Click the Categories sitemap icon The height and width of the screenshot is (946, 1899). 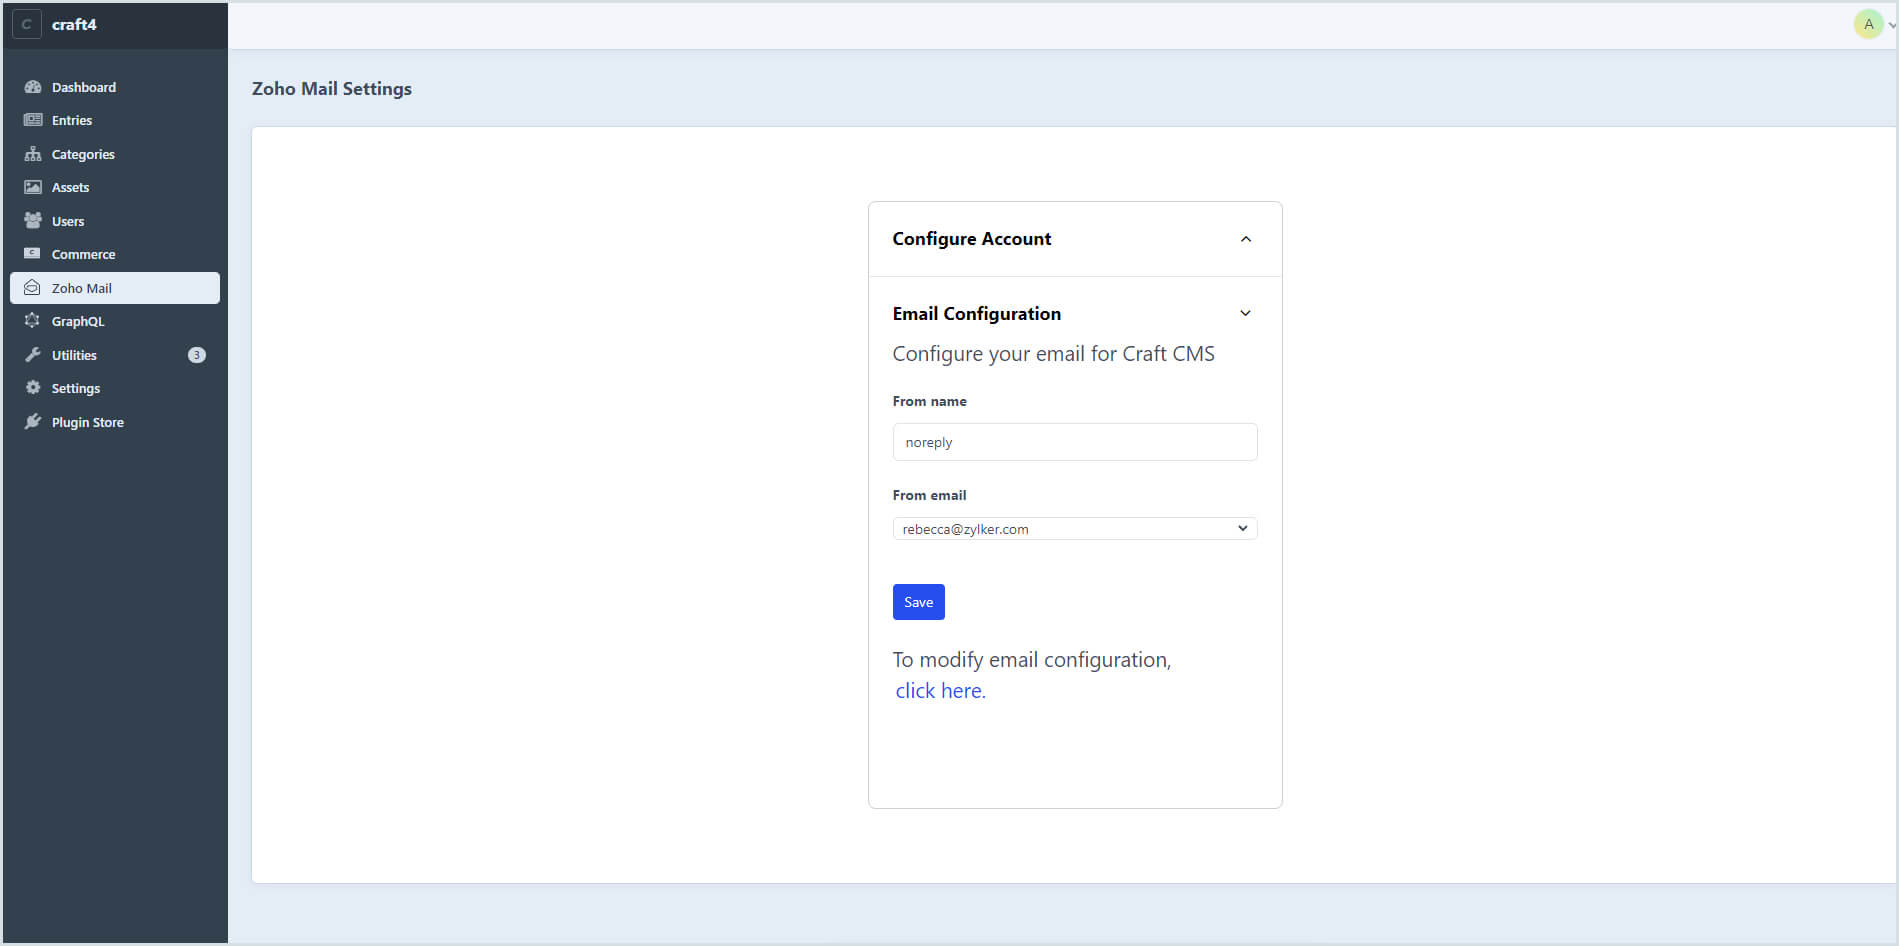(x=33, y=154)
